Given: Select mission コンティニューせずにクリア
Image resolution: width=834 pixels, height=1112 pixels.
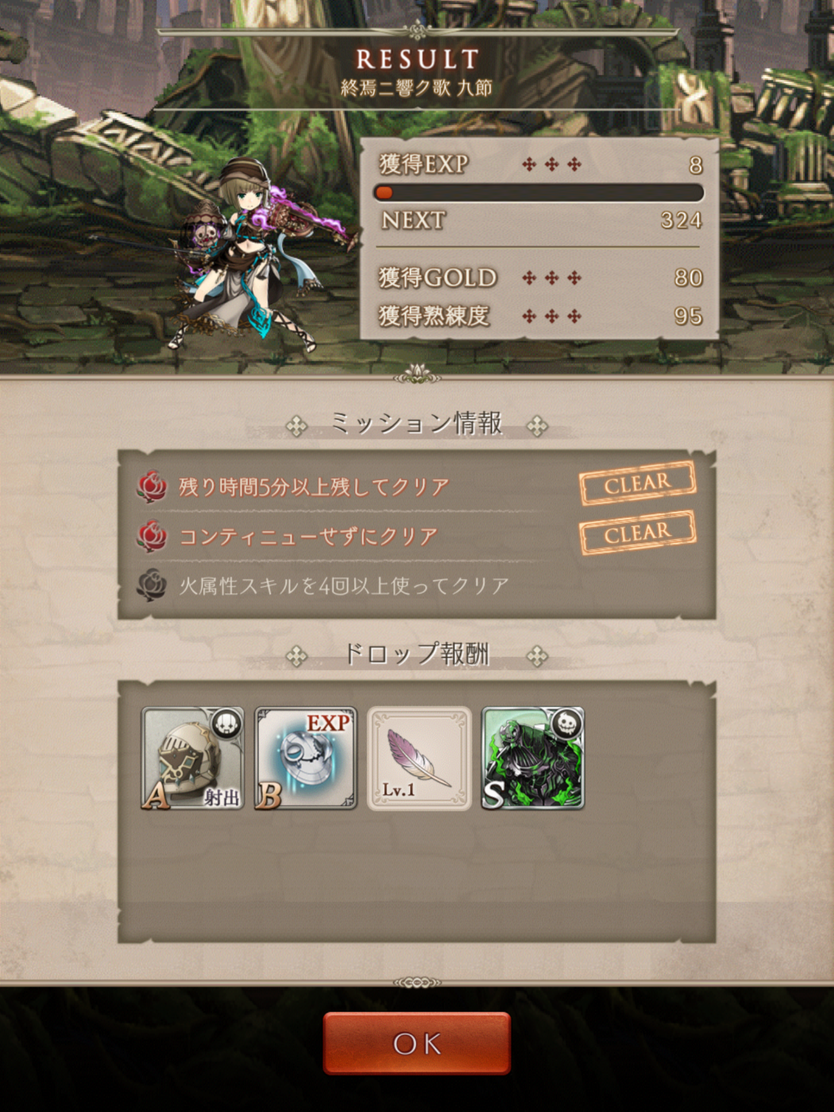Looking at the screenshot, I should pyautogui.click(x=308, y=536).
